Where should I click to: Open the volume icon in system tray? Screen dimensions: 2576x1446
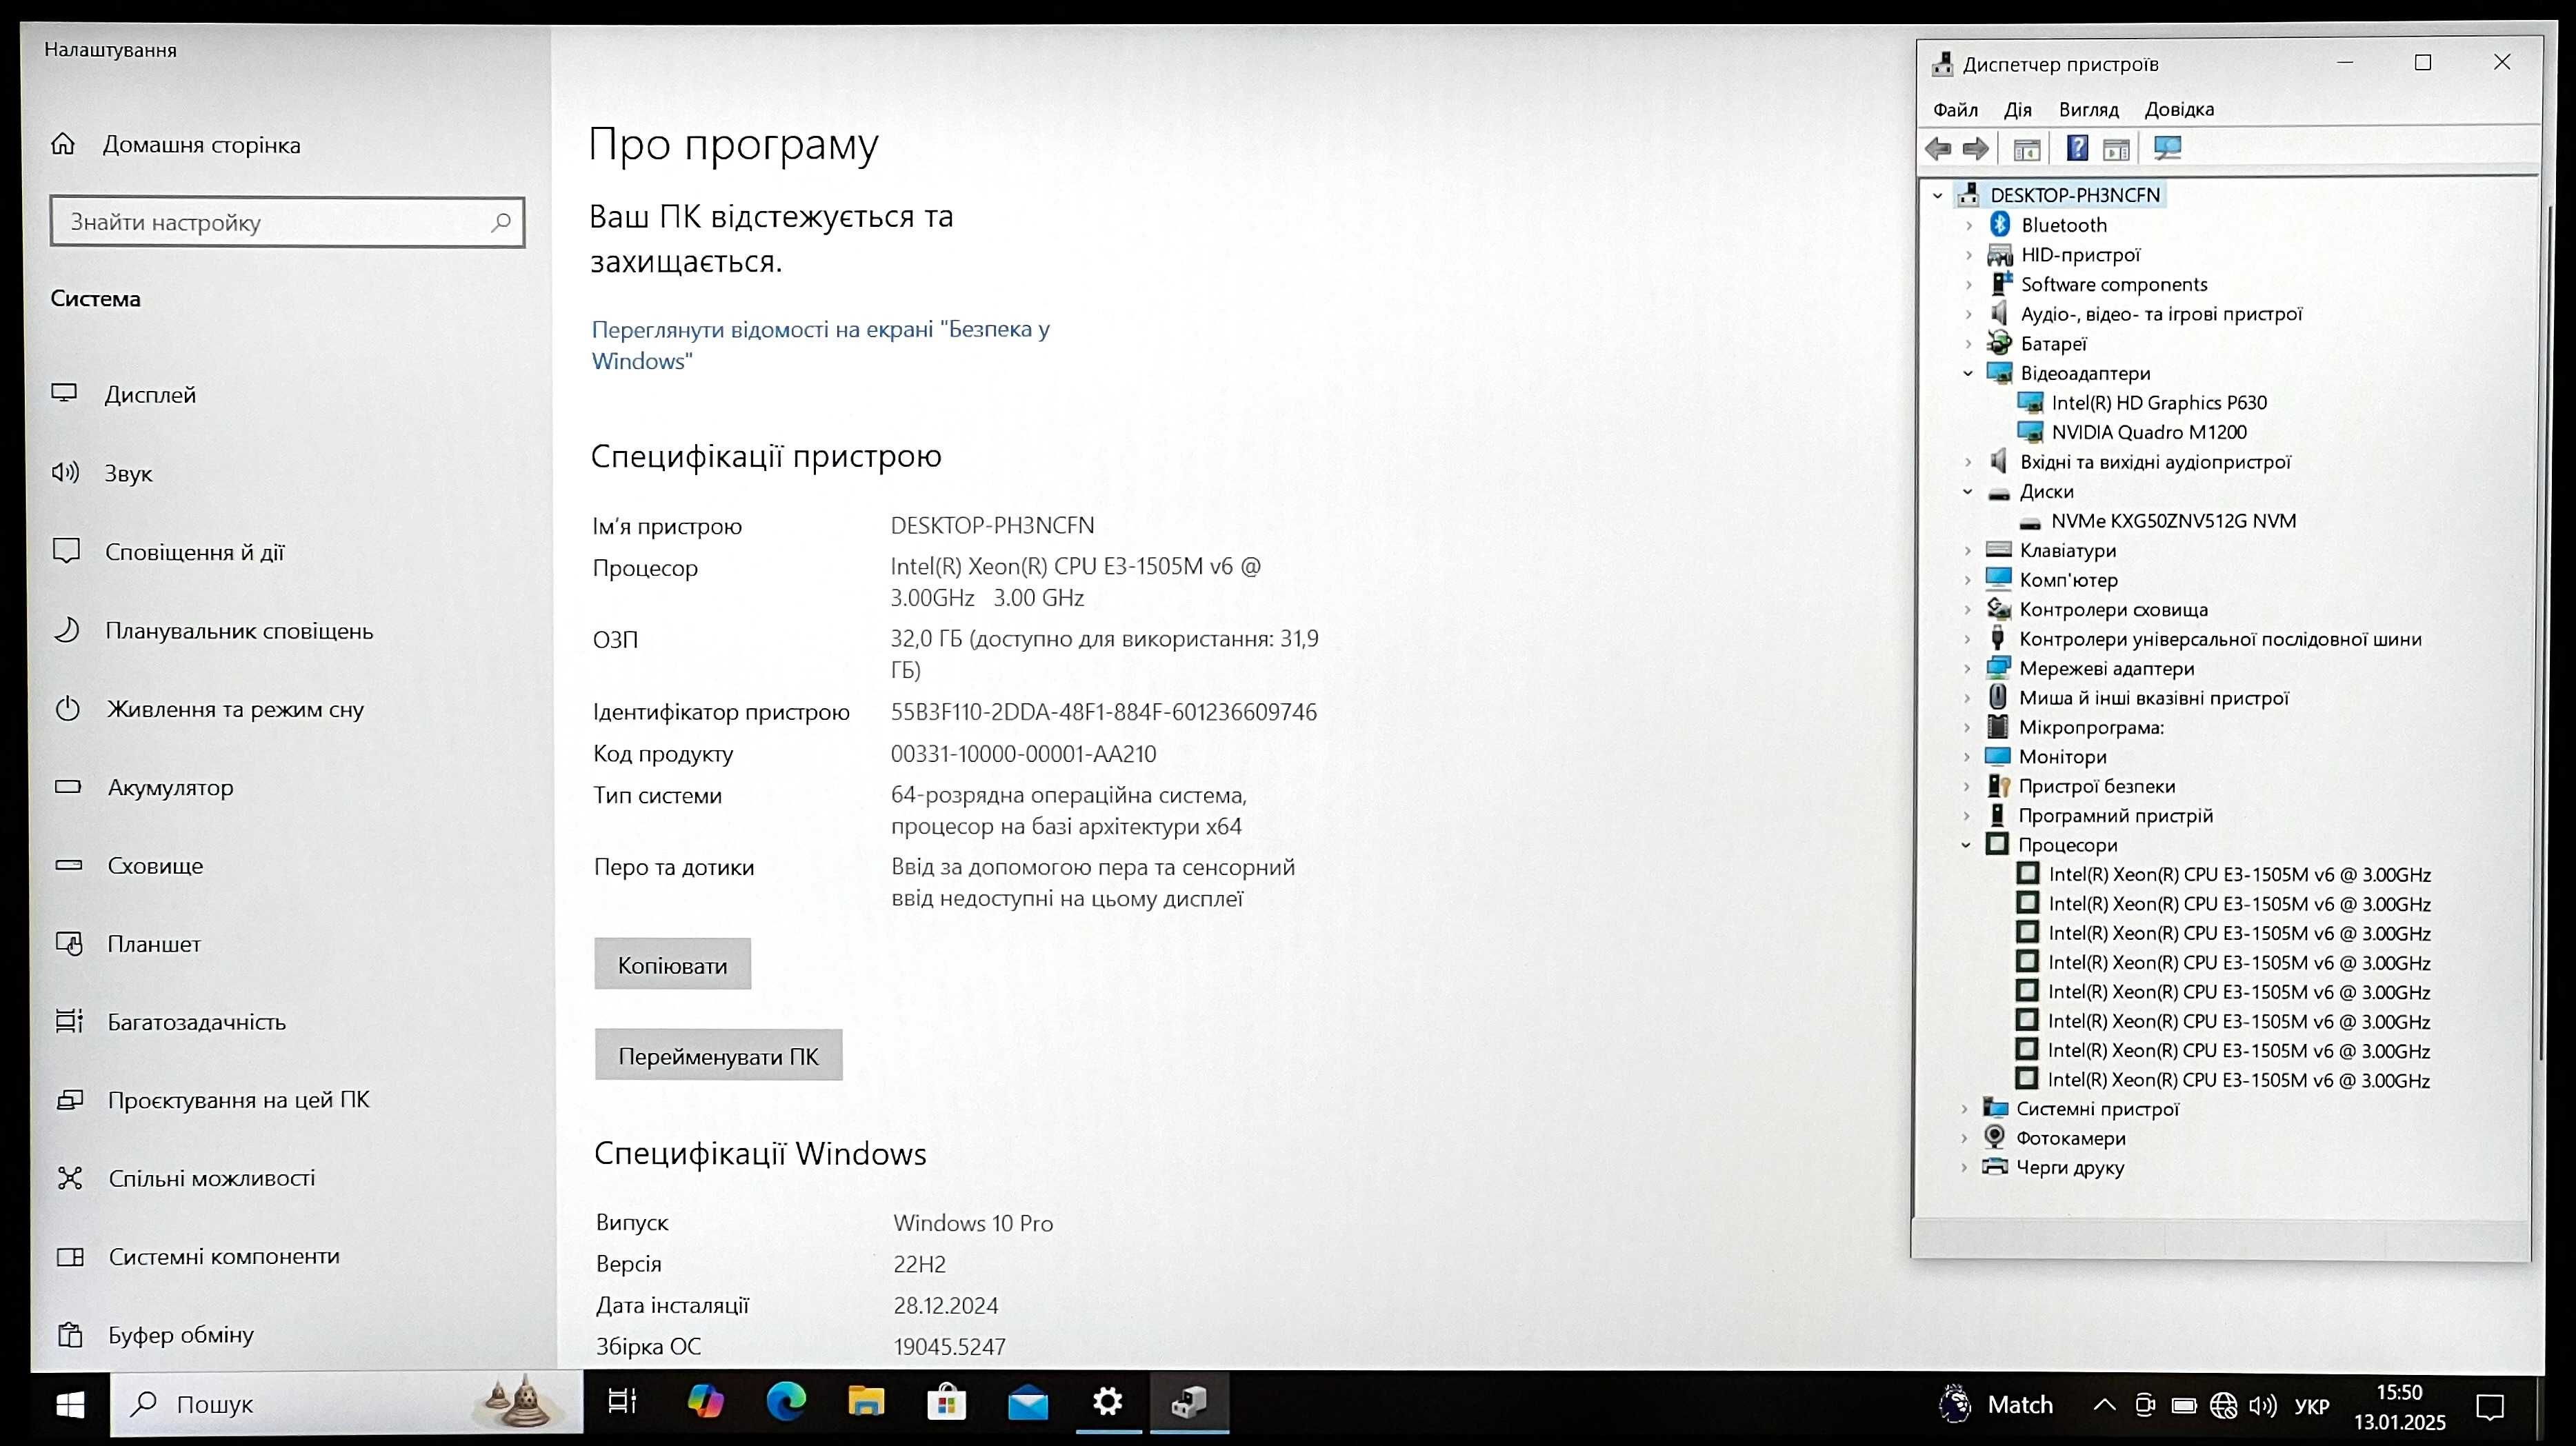pos(2262,1406)
